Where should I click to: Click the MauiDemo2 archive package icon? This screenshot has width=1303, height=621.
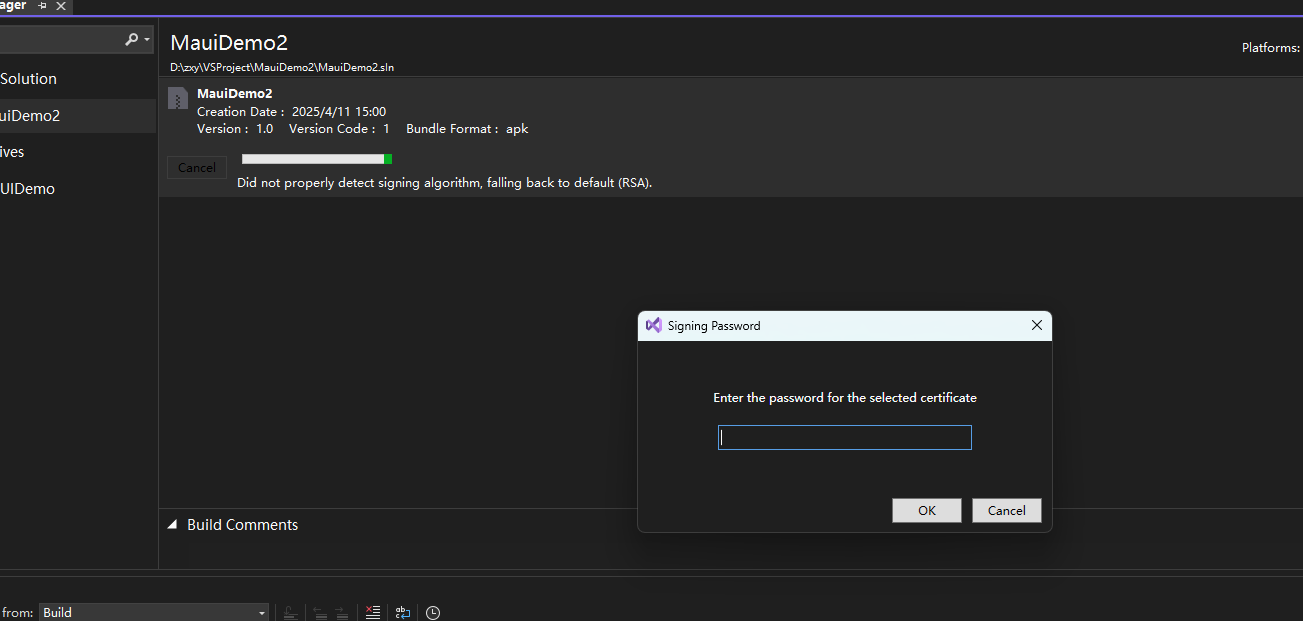click(177, 98)
